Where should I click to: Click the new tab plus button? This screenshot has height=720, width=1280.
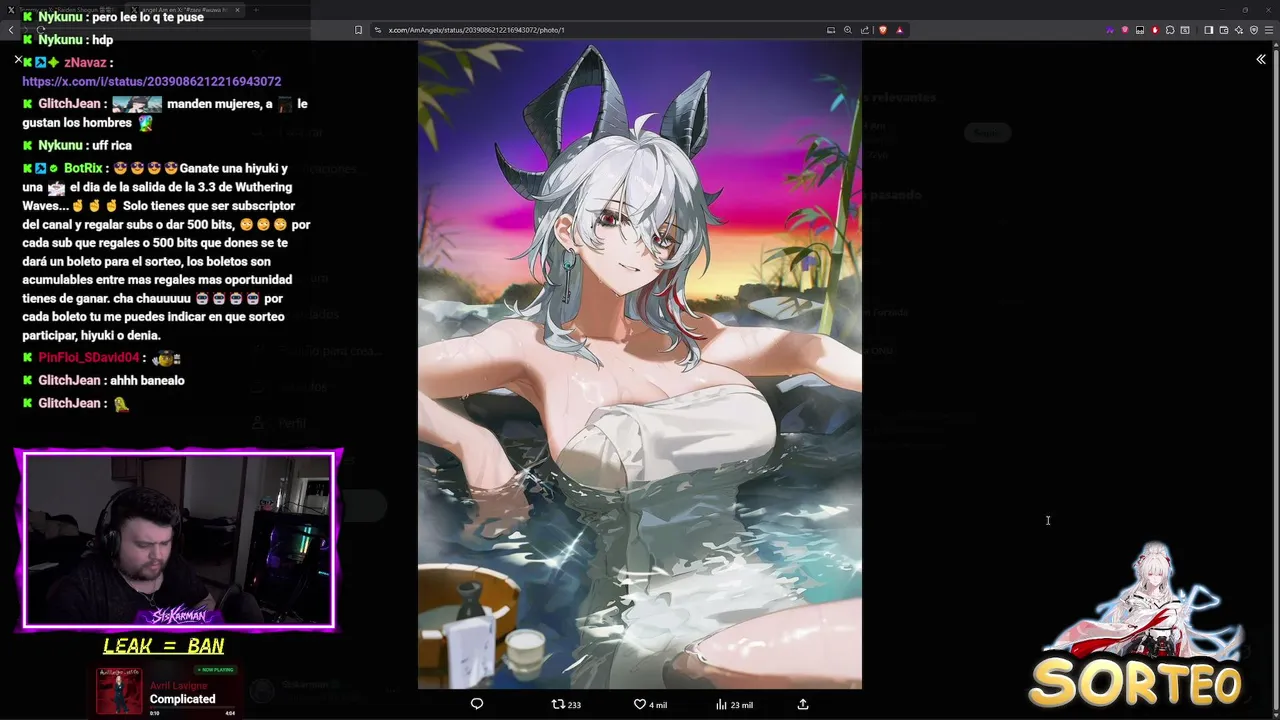point(256,10)
